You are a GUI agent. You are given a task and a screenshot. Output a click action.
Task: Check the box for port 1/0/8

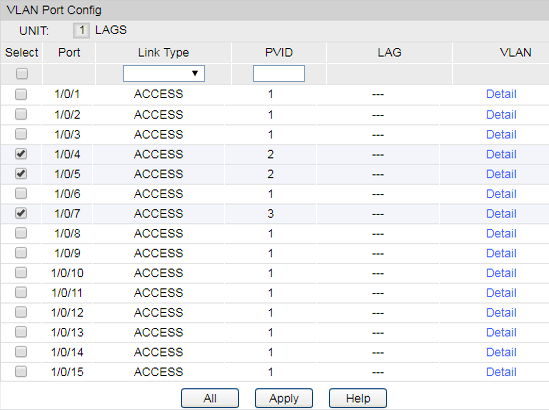click(21, 233)
